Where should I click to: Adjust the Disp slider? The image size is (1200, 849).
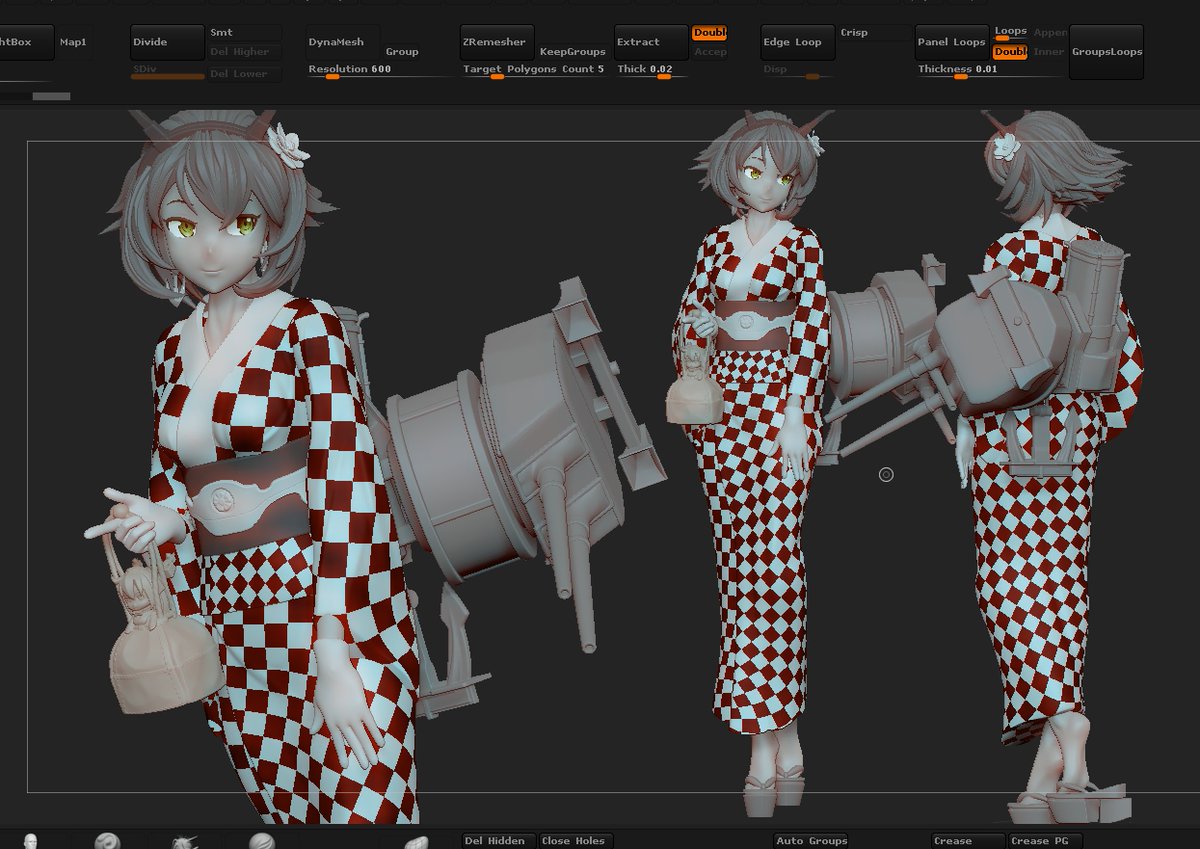(x=797, y=72)
